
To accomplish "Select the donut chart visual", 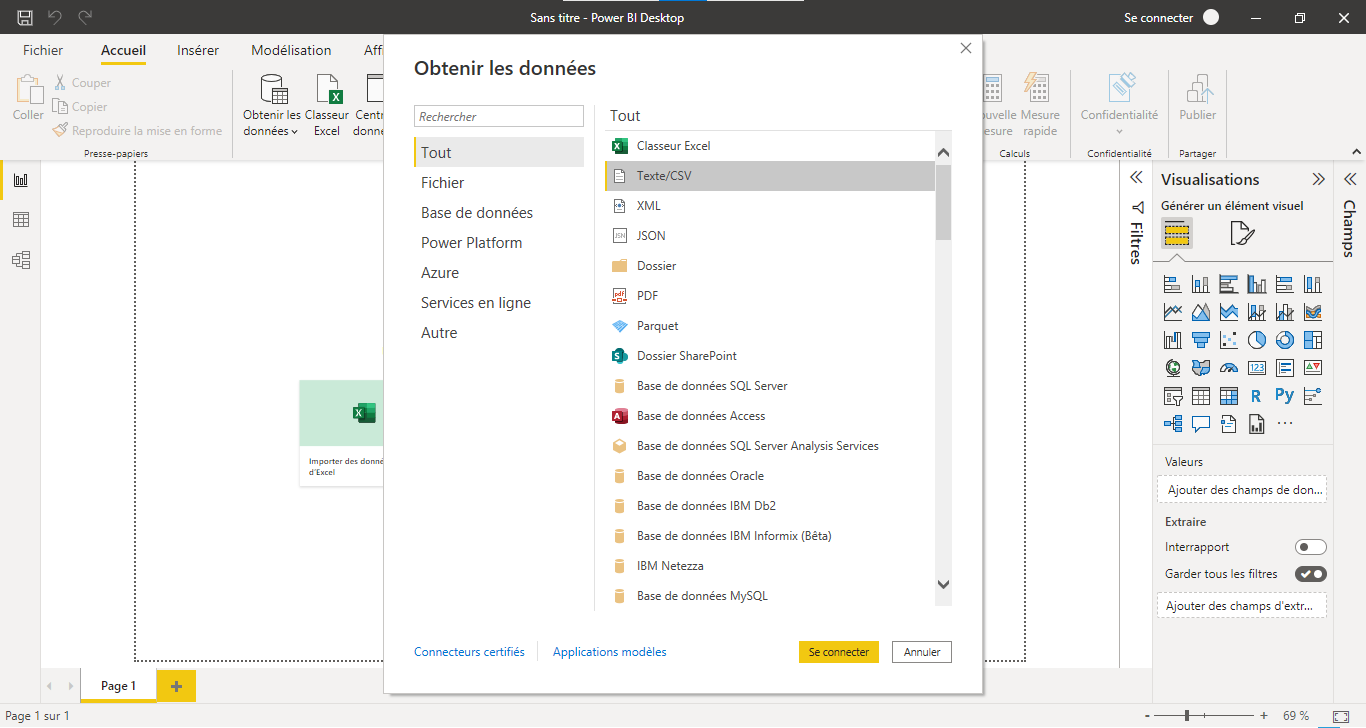I will [x=1285, y=340].
